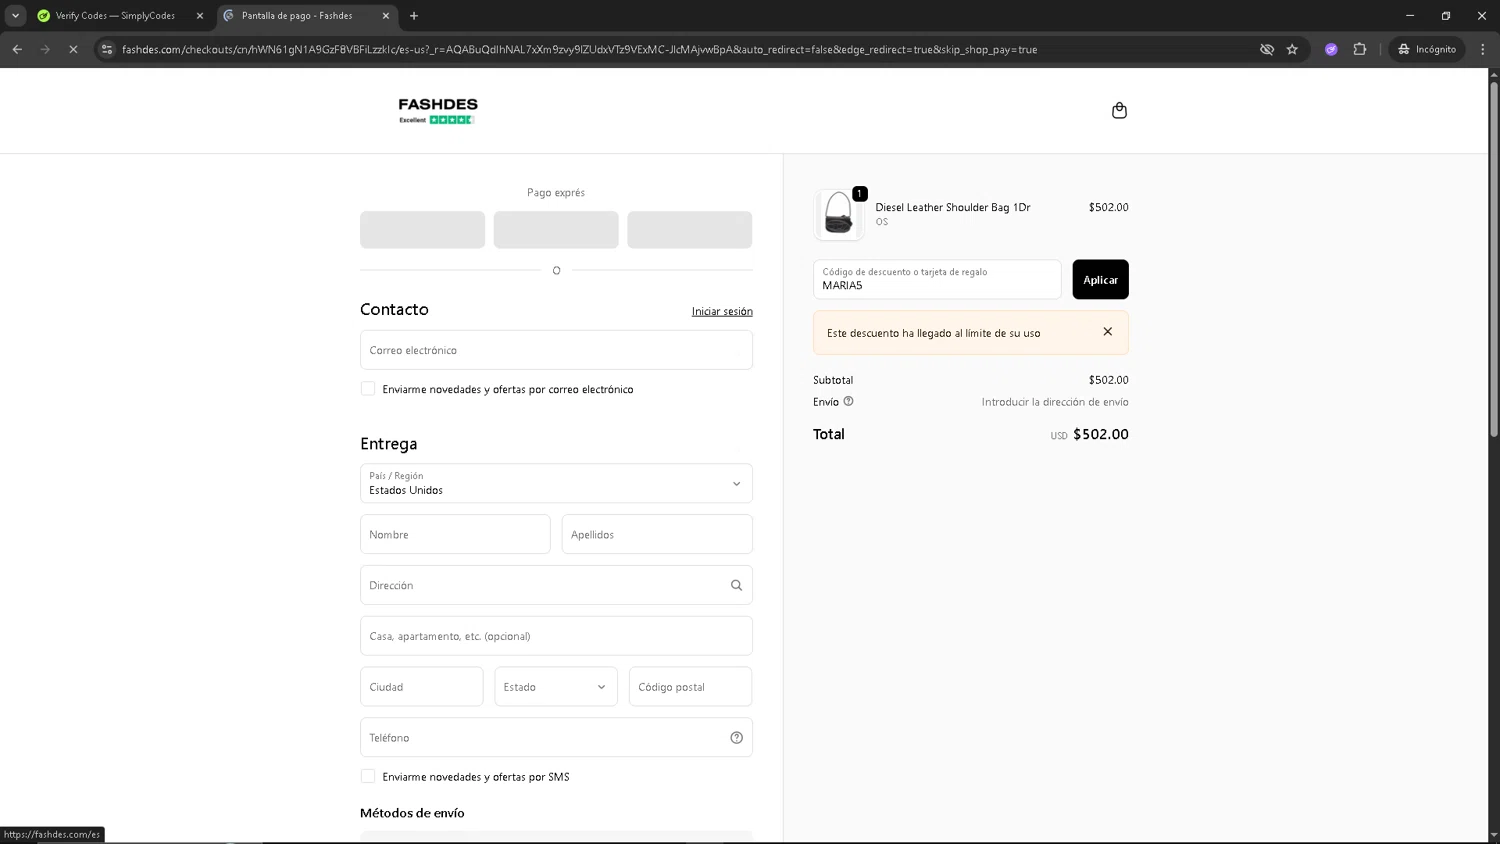Image resolution: width=1500 pixels, height=844 pixels.
Task: Click the address search magnifier icon
Action: (736, 586)
